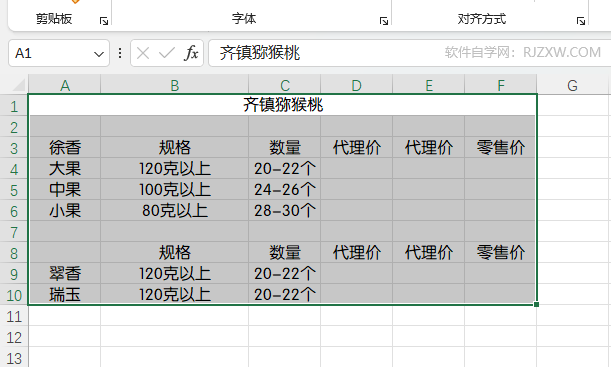Click the formula bar text field
Image resolution: width=611 pixels, height=367 pixels.
[x=410, y=53]
